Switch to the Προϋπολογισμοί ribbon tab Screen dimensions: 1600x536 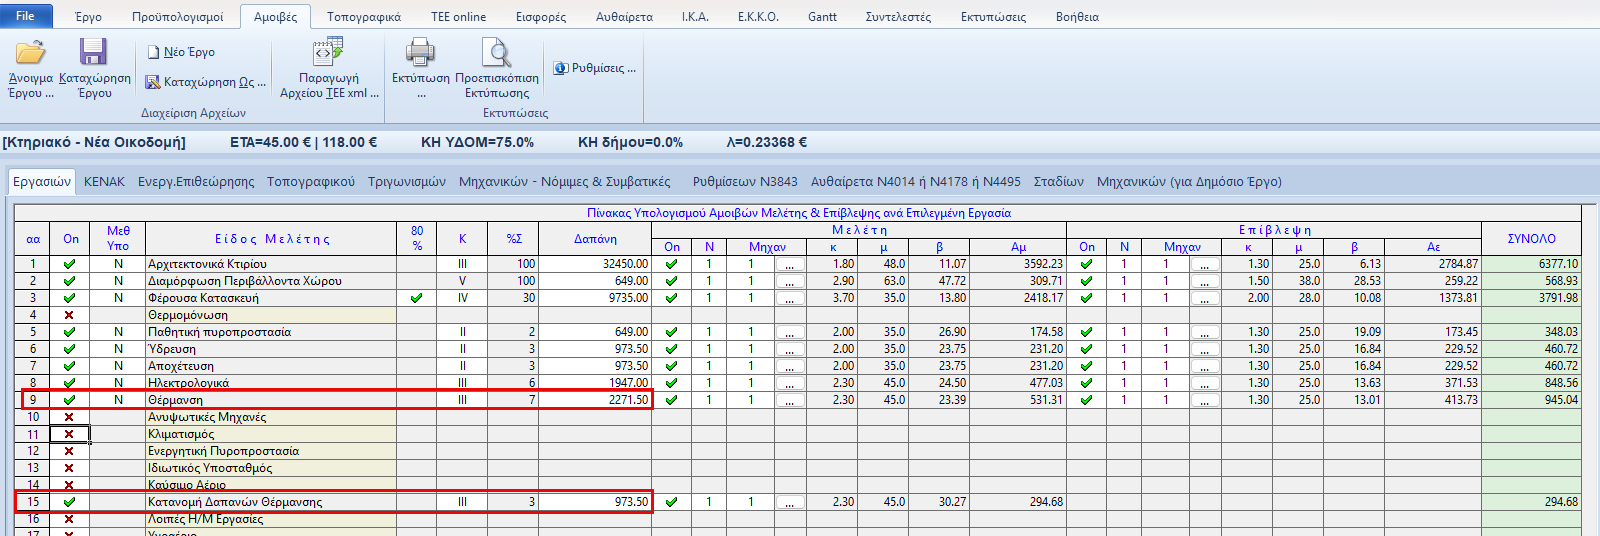pos(177,17)
